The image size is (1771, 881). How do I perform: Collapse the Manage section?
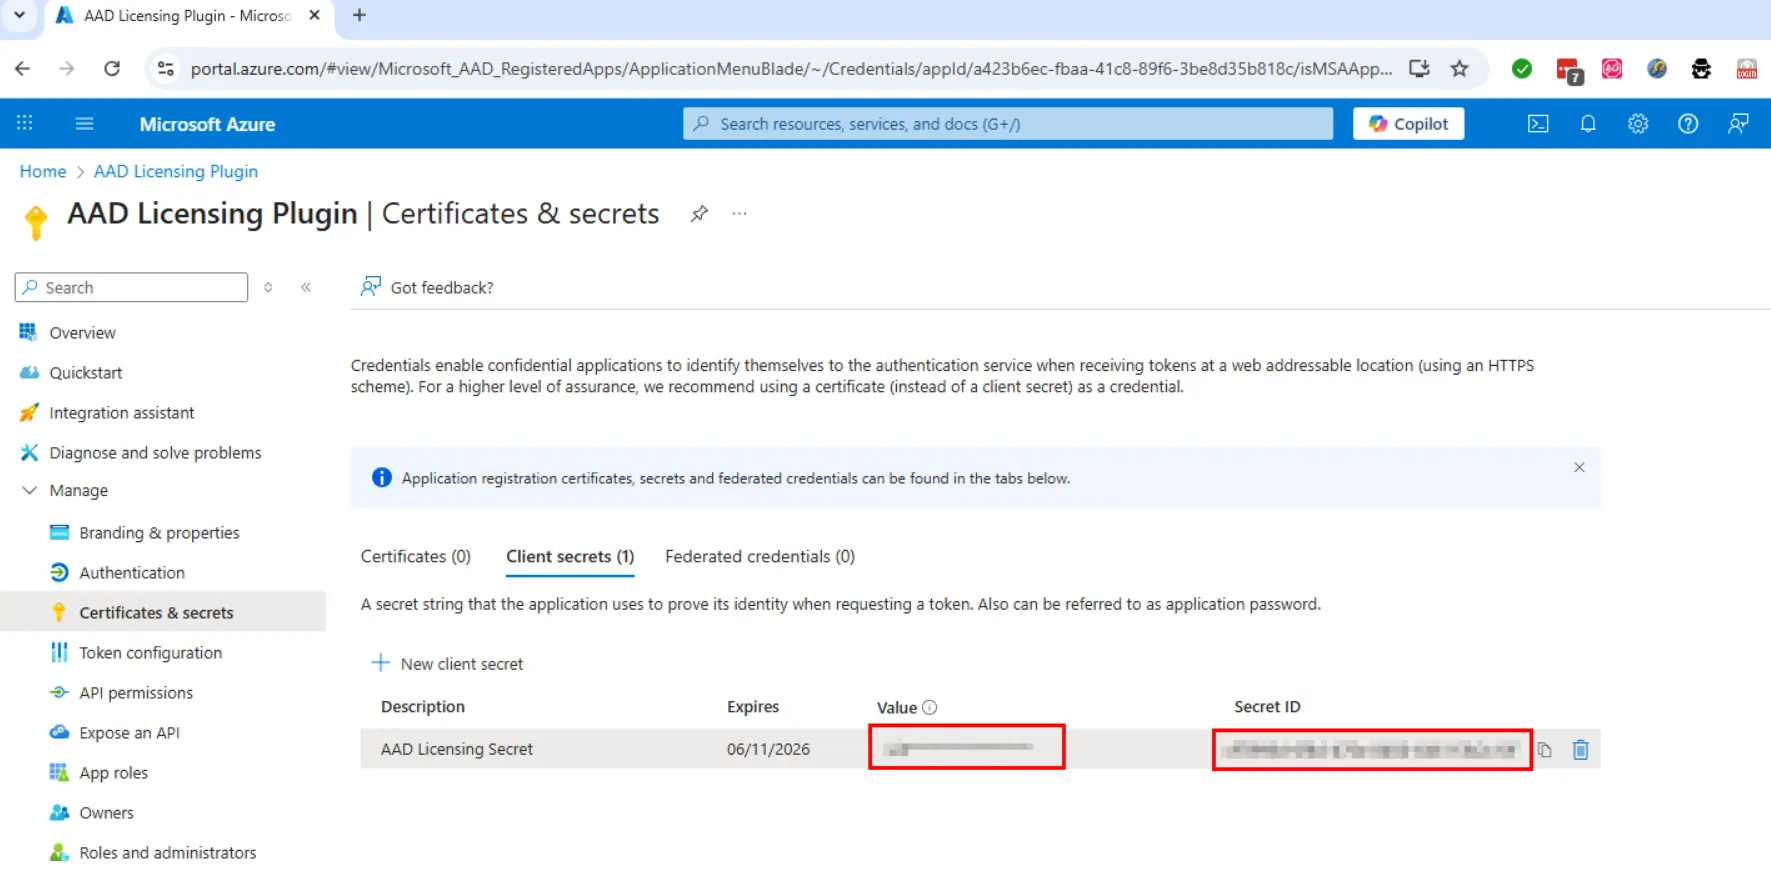tap(30, 491)
